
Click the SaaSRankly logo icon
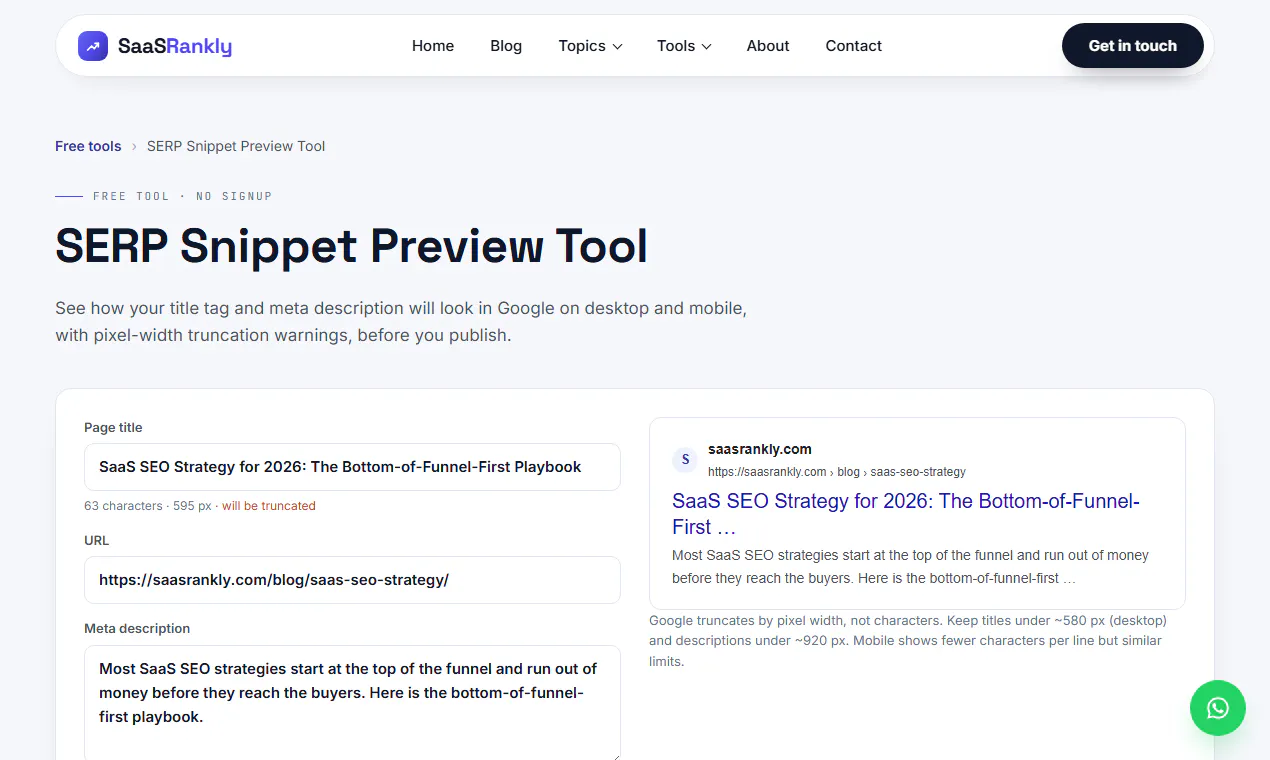(x=93, y=46)
